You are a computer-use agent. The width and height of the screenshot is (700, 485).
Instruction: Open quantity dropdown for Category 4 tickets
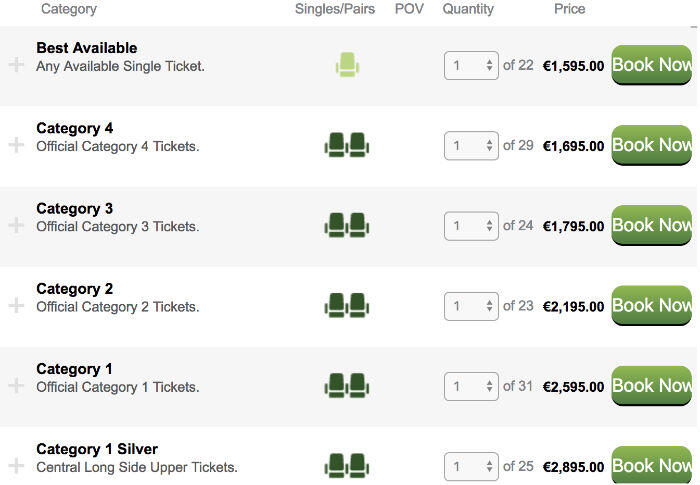[471, 146]
